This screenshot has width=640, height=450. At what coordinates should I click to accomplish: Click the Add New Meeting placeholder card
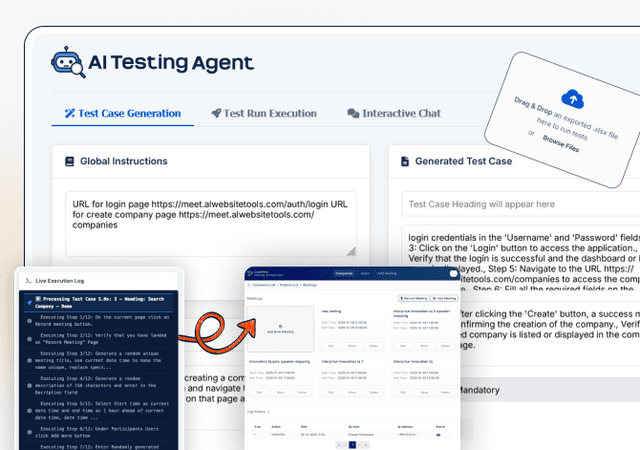[280, 329]
